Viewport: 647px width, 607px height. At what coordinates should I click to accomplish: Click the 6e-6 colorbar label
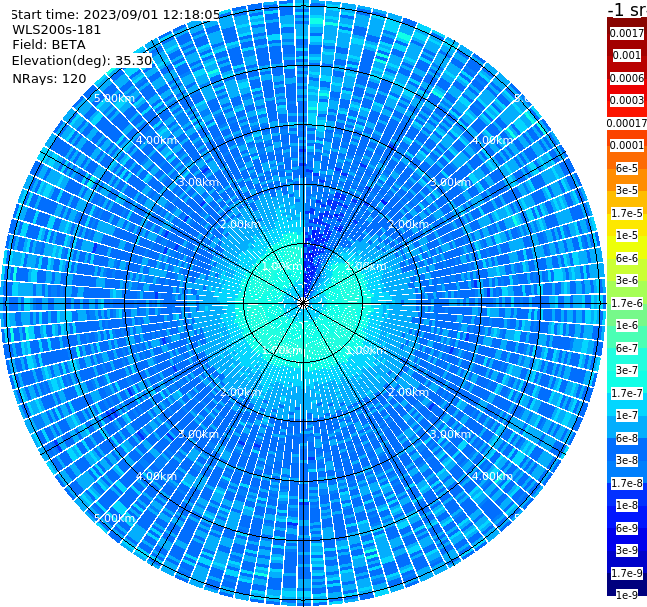pyautogui.click(x=627, y=258)
